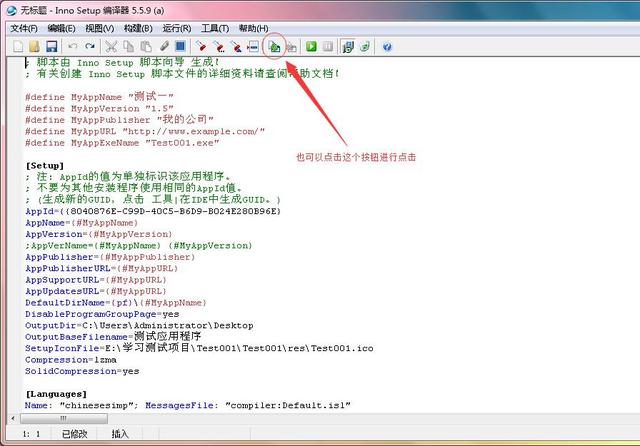Cut selection with the scissors icon
Viewport: 640px width, 446px height.
[111, 47]
